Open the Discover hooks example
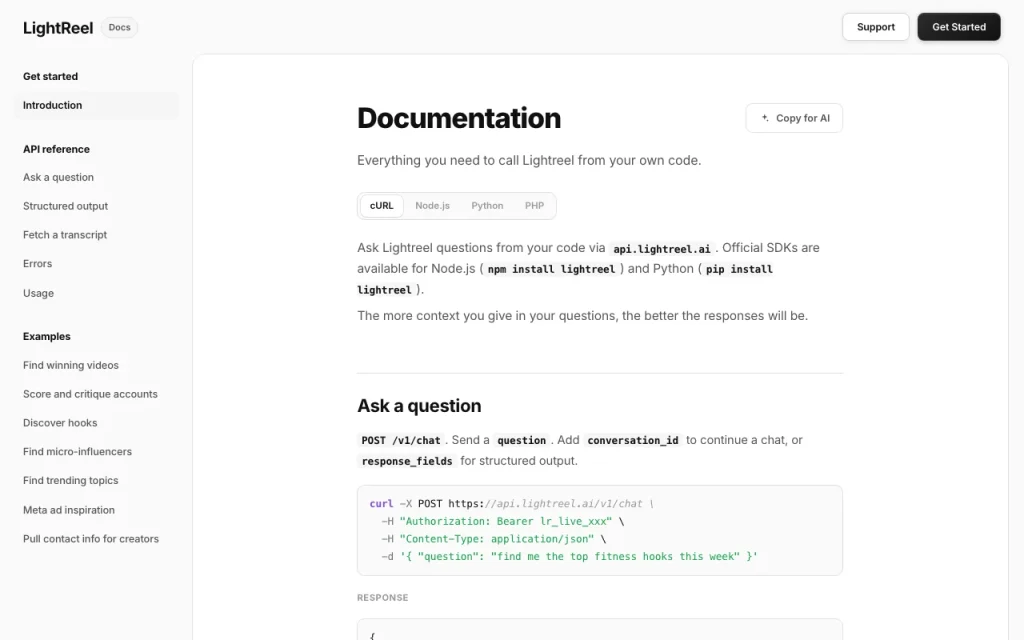The image size is (1024, 640). coord(60,423)
